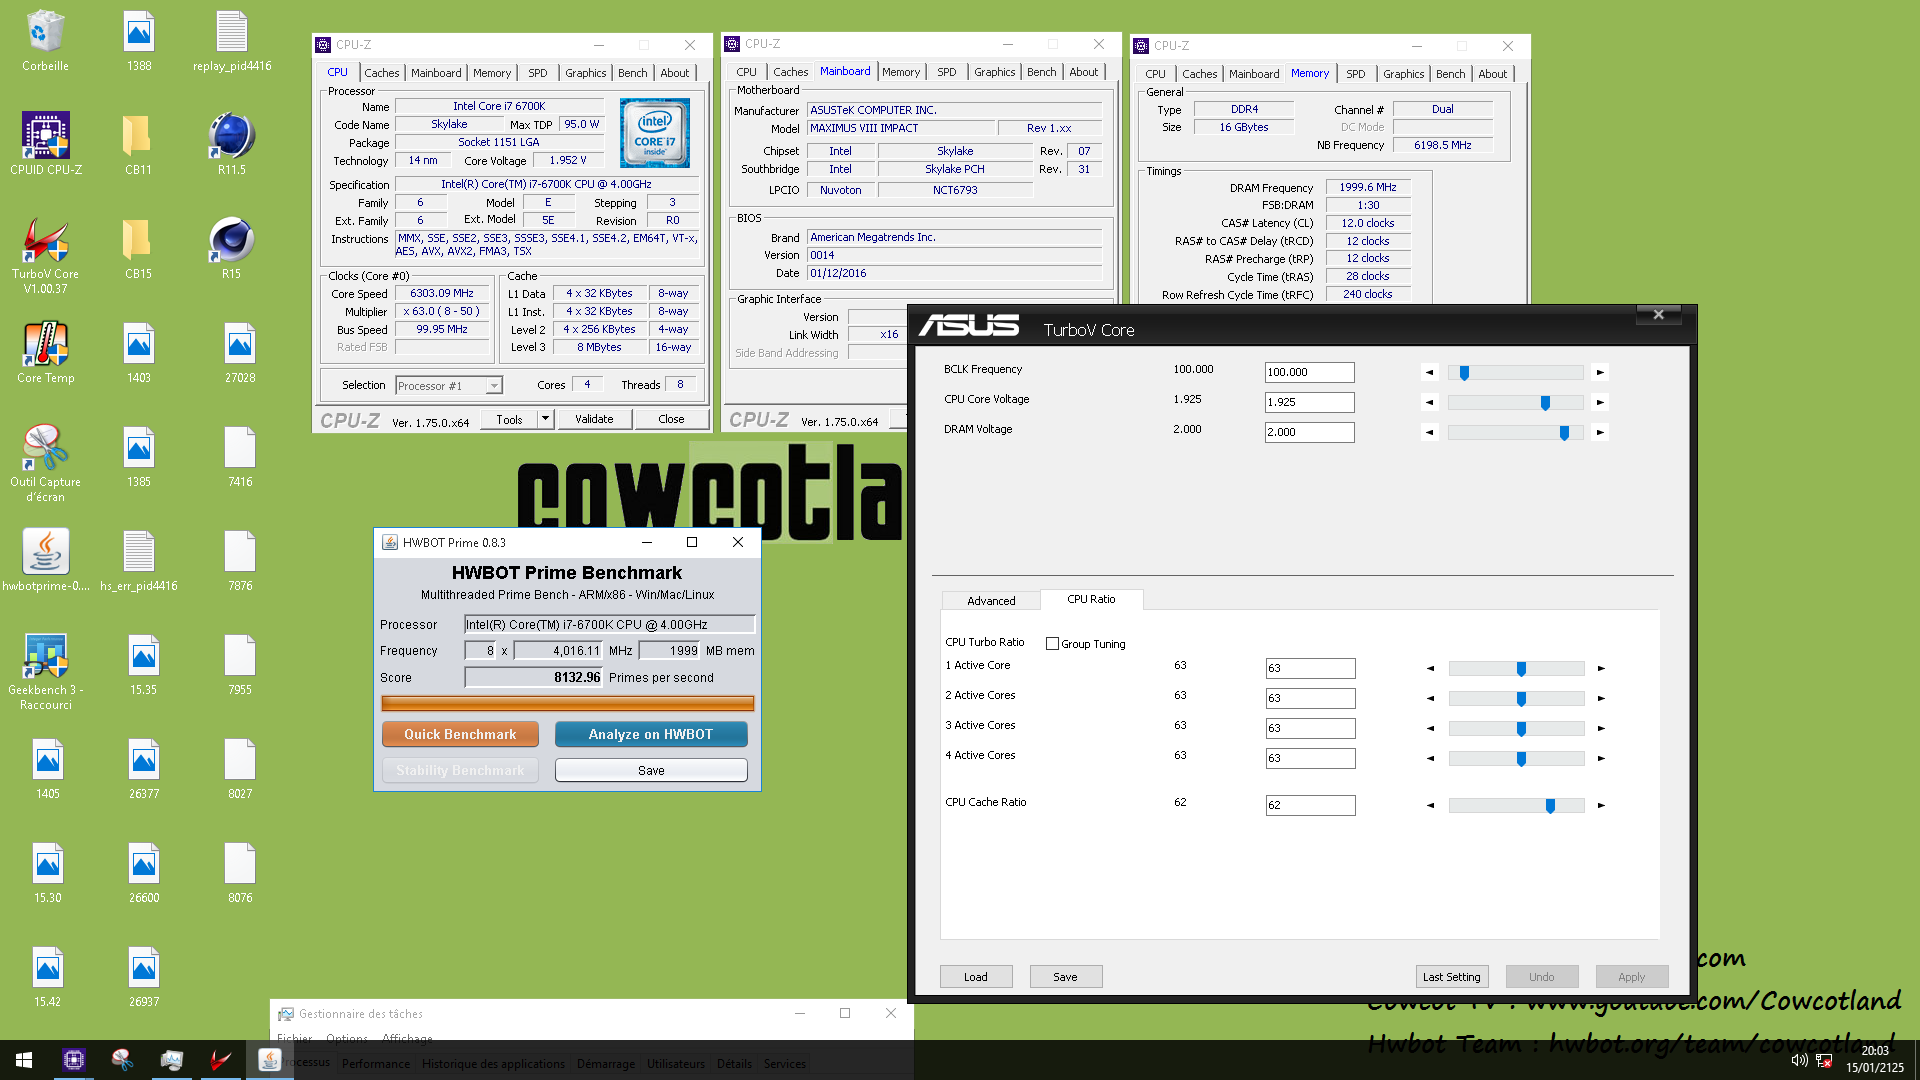Open image file named 26377
Screen dimensions: 1920x1080
144,768
